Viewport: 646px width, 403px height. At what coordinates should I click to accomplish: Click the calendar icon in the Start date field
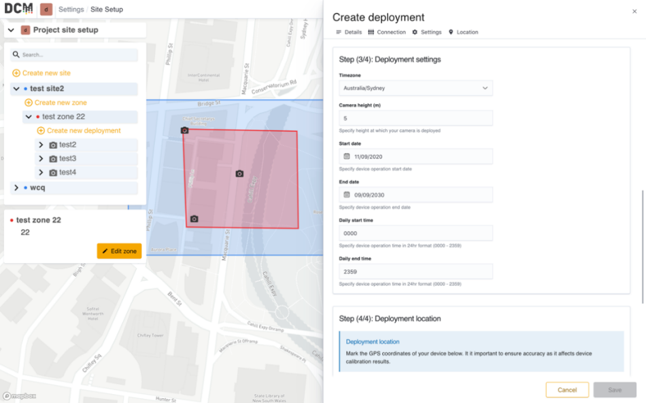click(347, 156)
